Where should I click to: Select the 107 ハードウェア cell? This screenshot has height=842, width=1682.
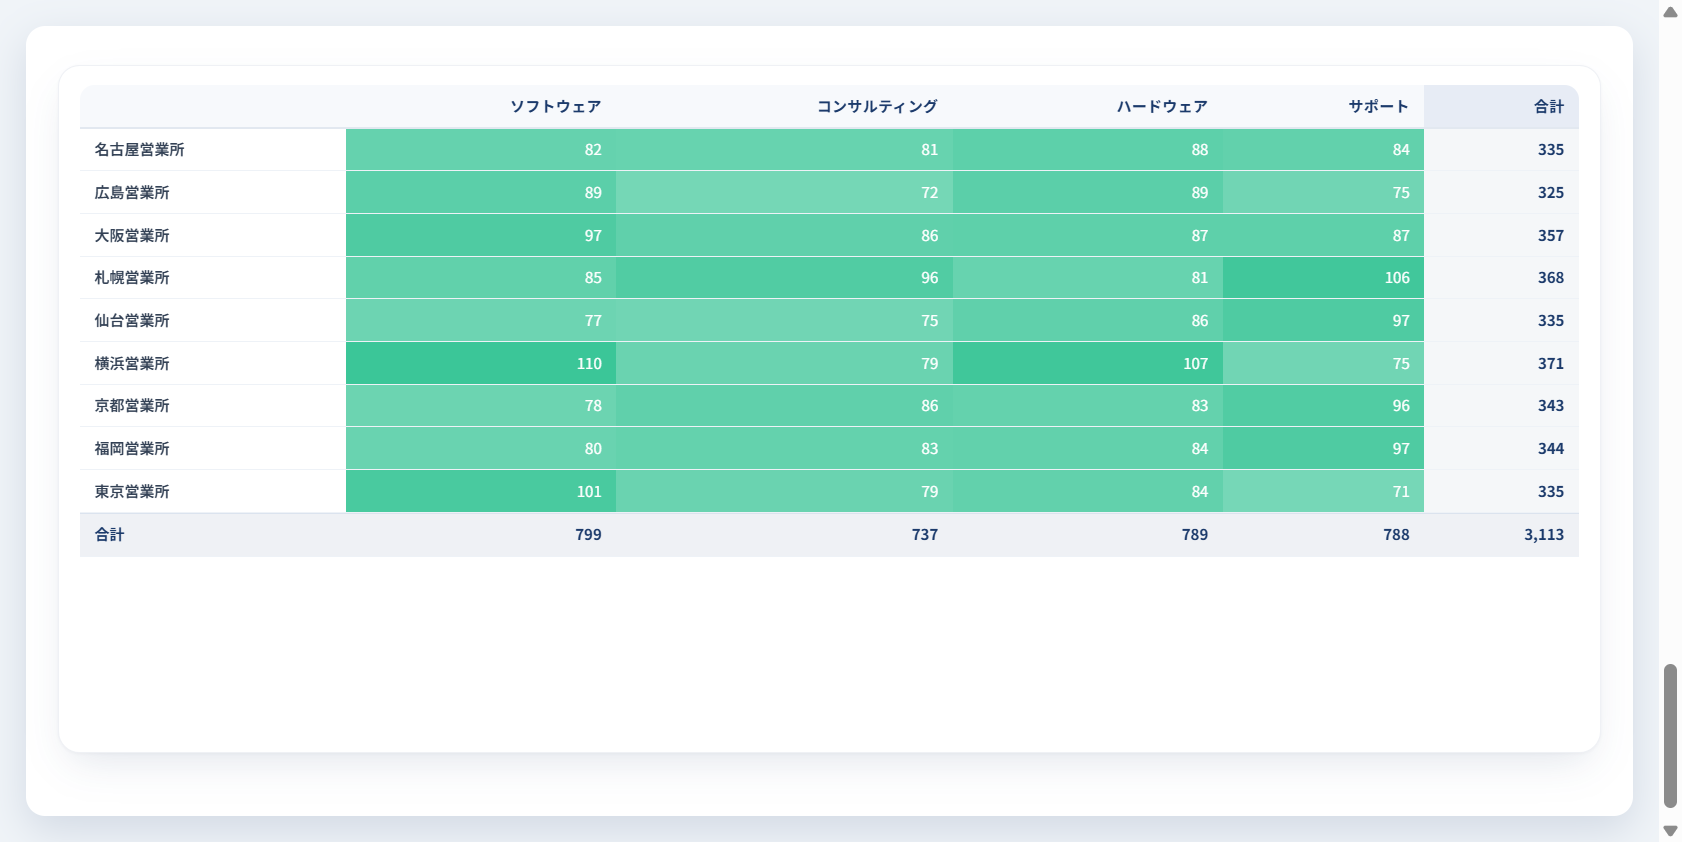click(x=1088, y=363)
